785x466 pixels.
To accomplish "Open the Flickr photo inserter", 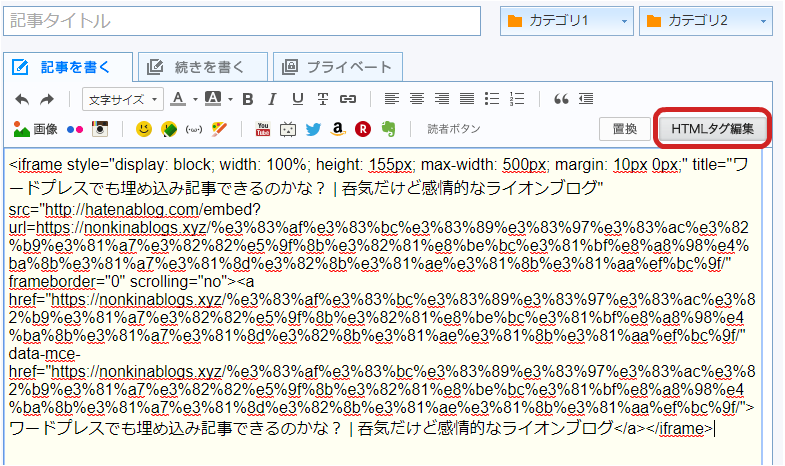I will click(x=75, y=130).
